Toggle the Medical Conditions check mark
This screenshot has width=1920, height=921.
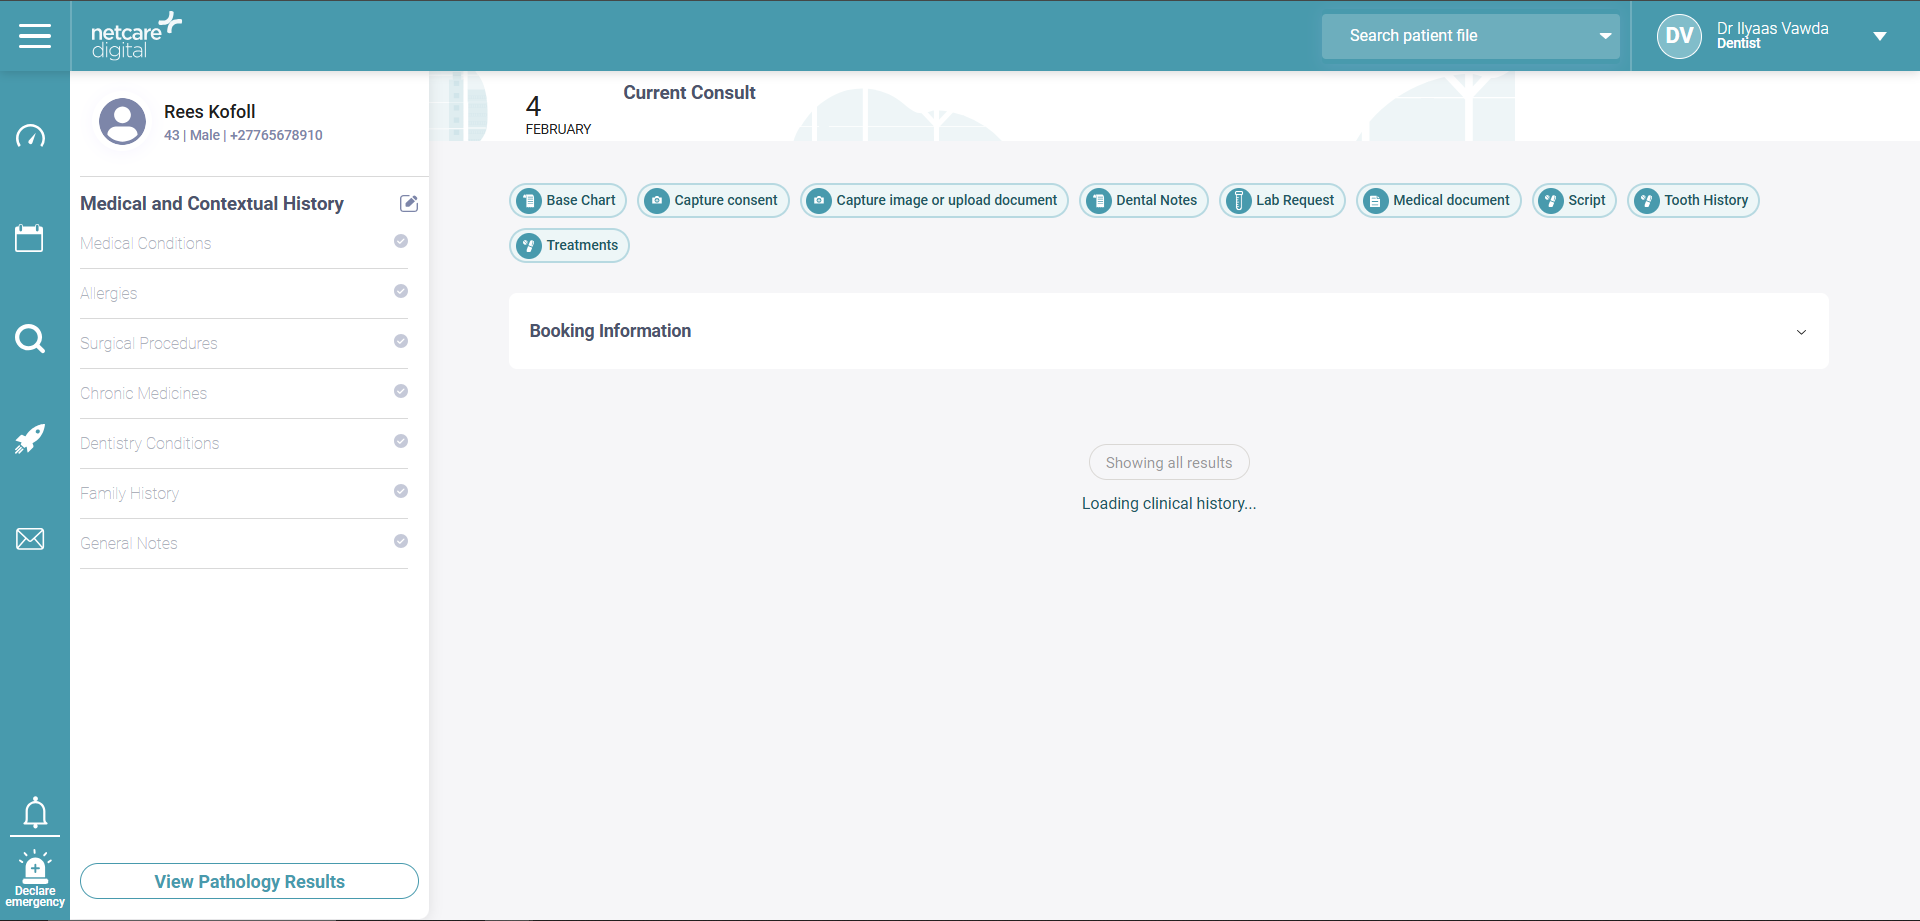[401, 241]
